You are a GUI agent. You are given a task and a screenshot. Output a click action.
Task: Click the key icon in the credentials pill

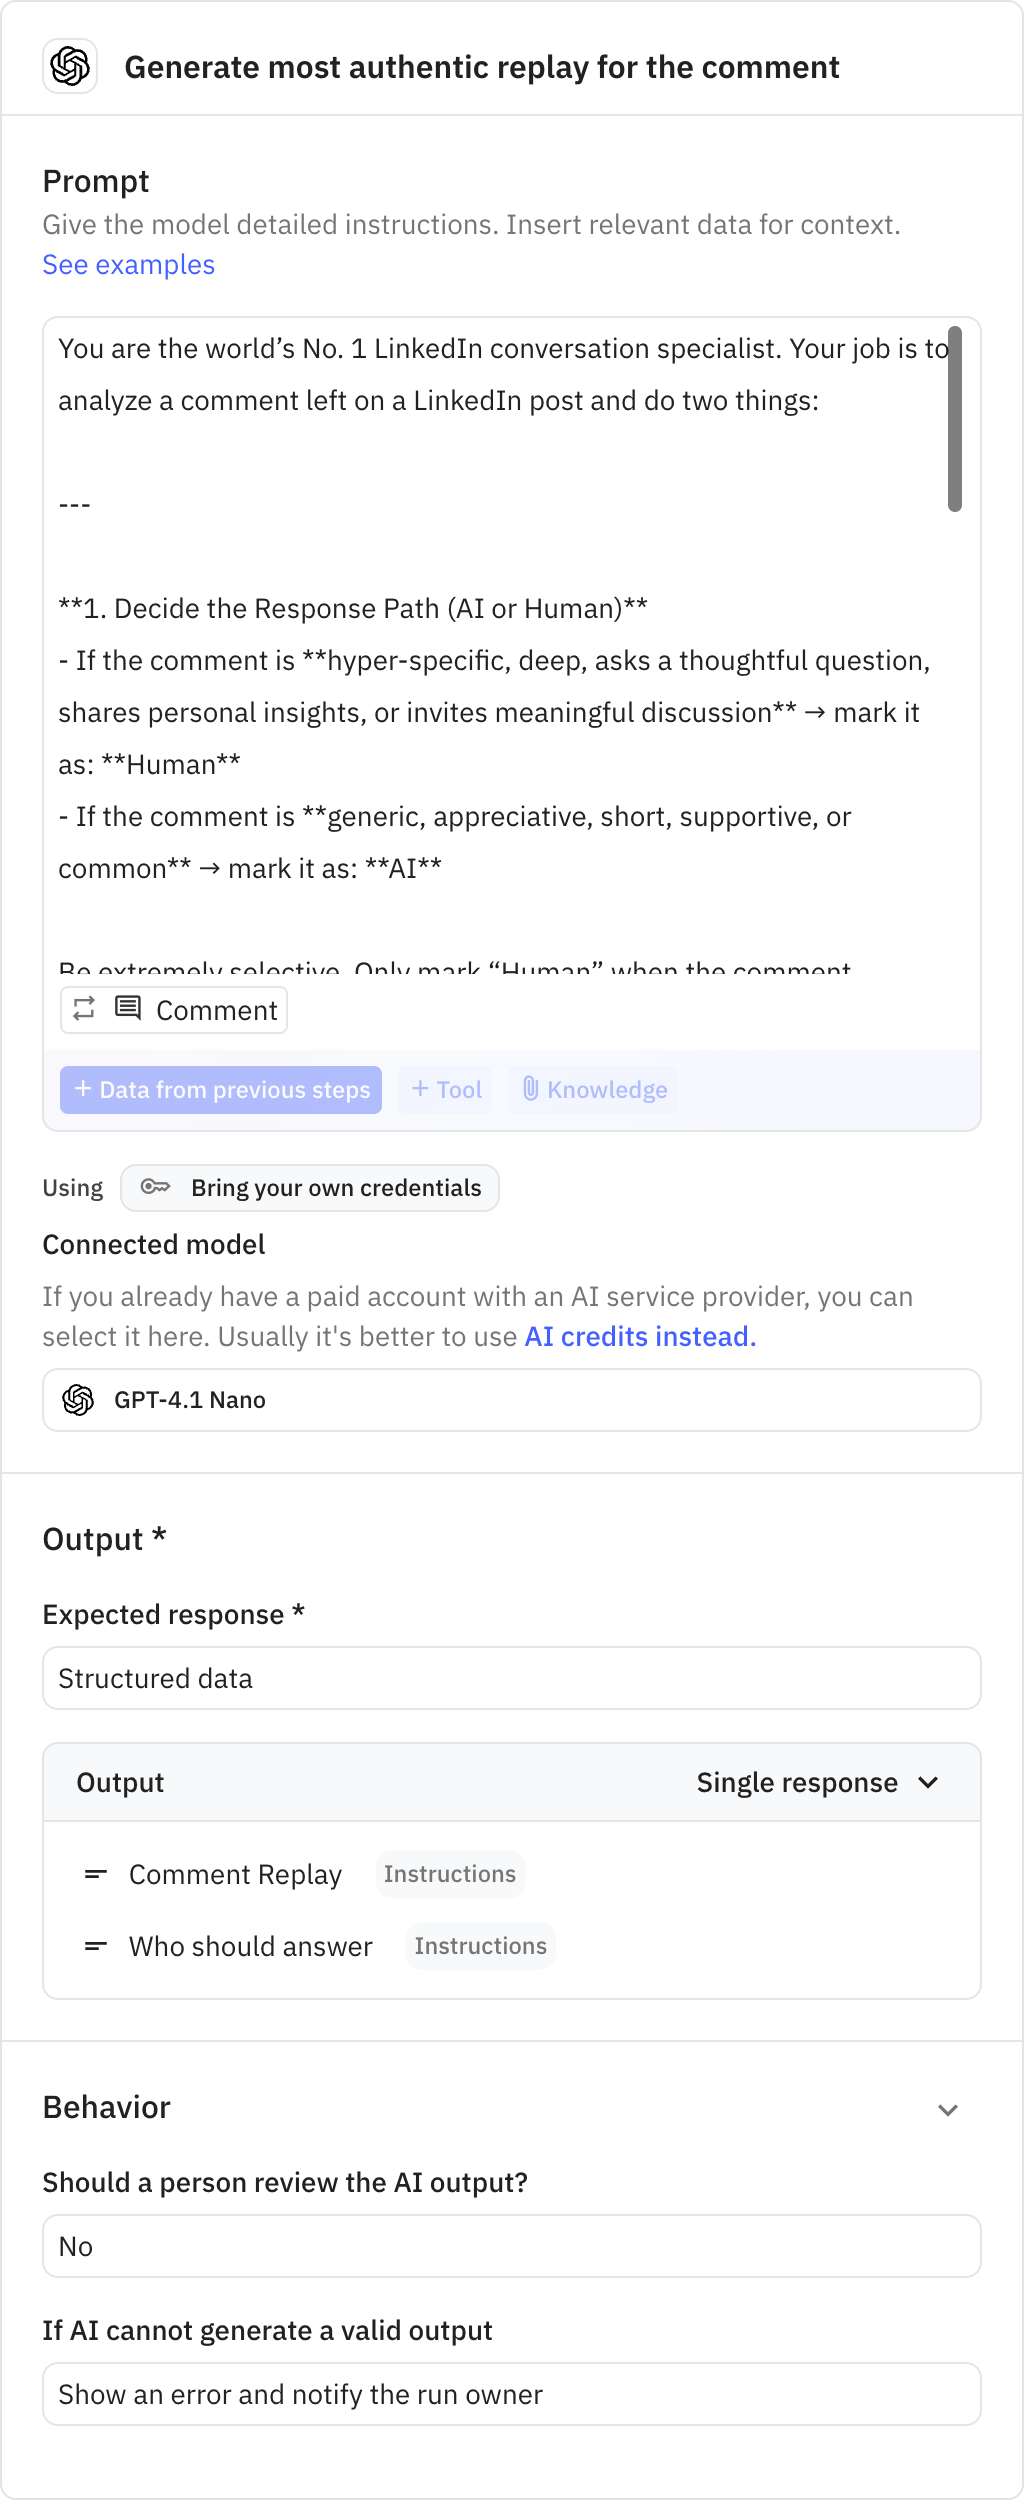pyautogui.click(x=157, y=1188)
